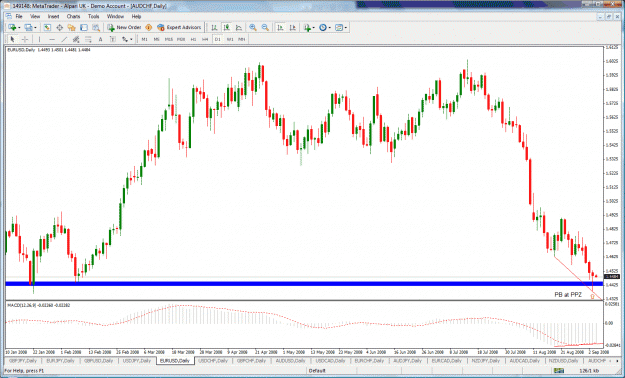Open the Tools menu
The image size is (625, 378).
coord(94,17)
